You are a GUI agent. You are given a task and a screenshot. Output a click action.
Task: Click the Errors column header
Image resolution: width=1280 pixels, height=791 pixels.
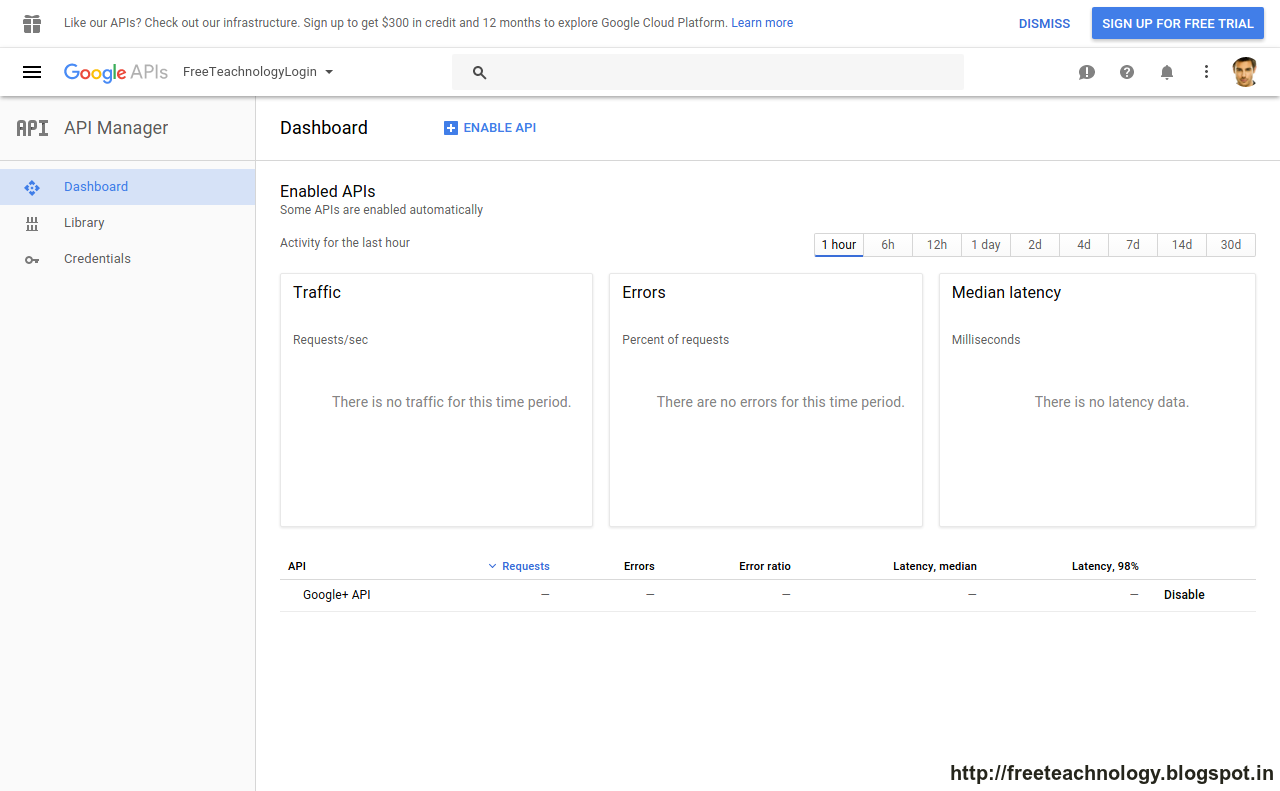639,566
